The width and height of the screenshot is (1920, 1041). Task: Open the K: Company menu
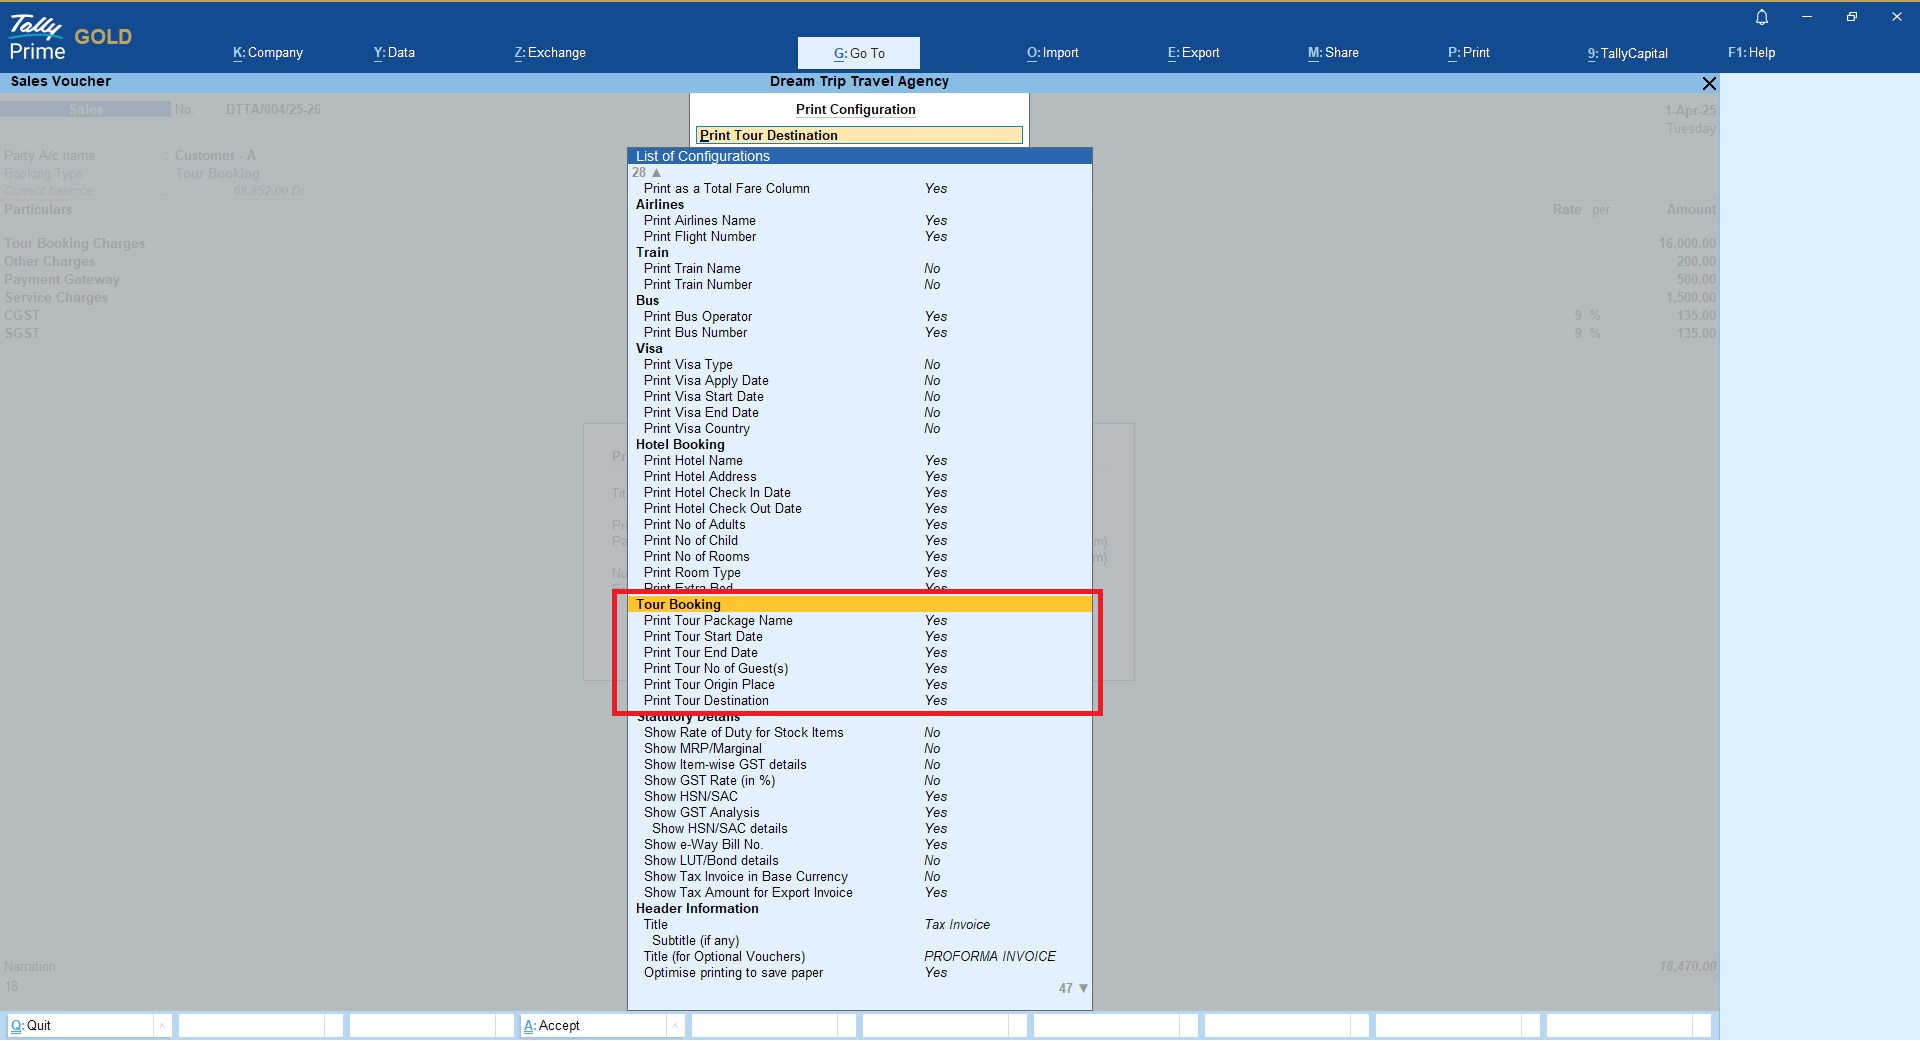coord(268,53)
